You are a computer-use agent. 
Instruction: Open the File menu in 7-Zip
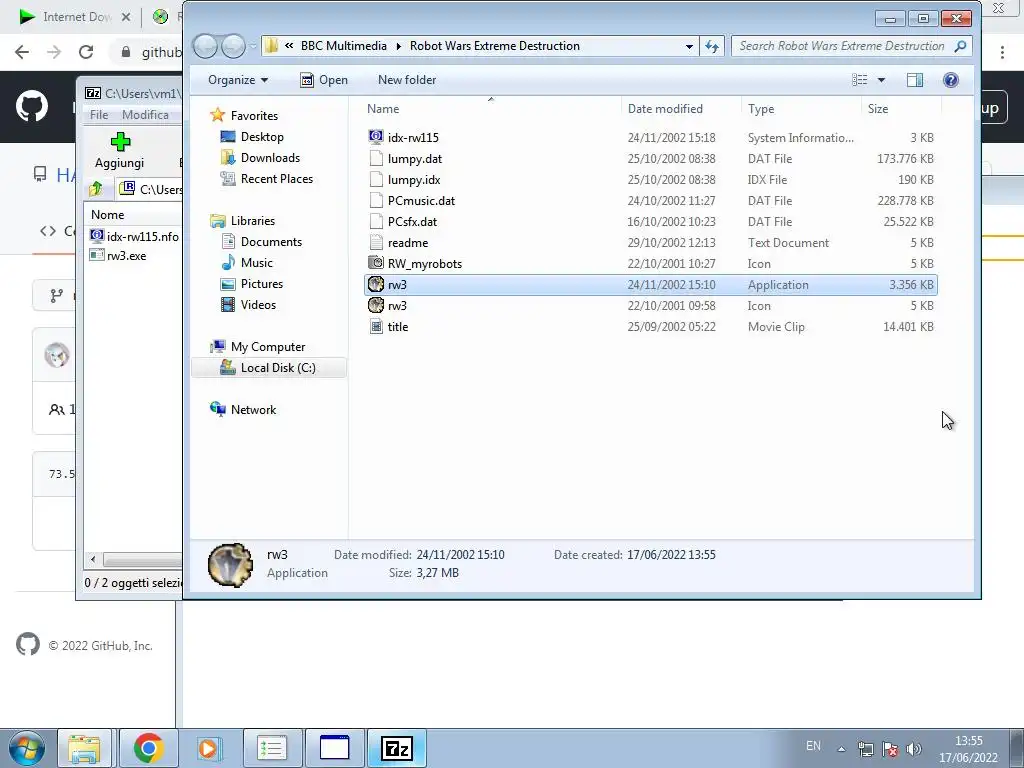tap(99, 115)
